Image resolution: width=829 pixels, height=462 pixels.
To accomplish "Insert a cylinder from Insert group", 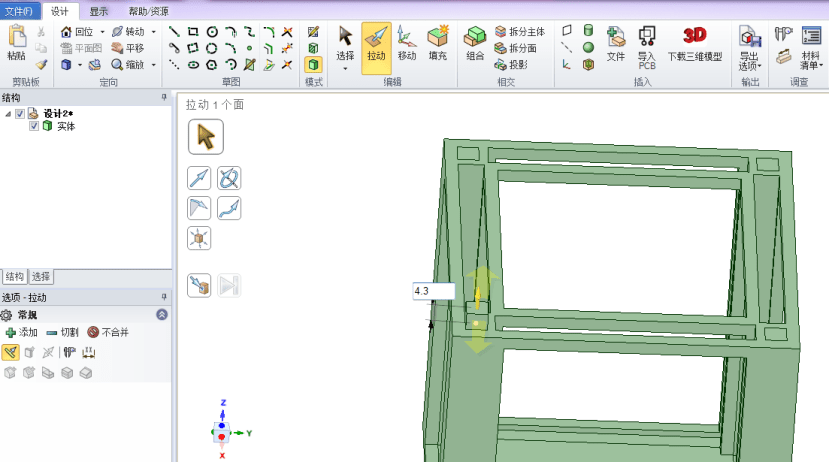I will coord(588,30).
